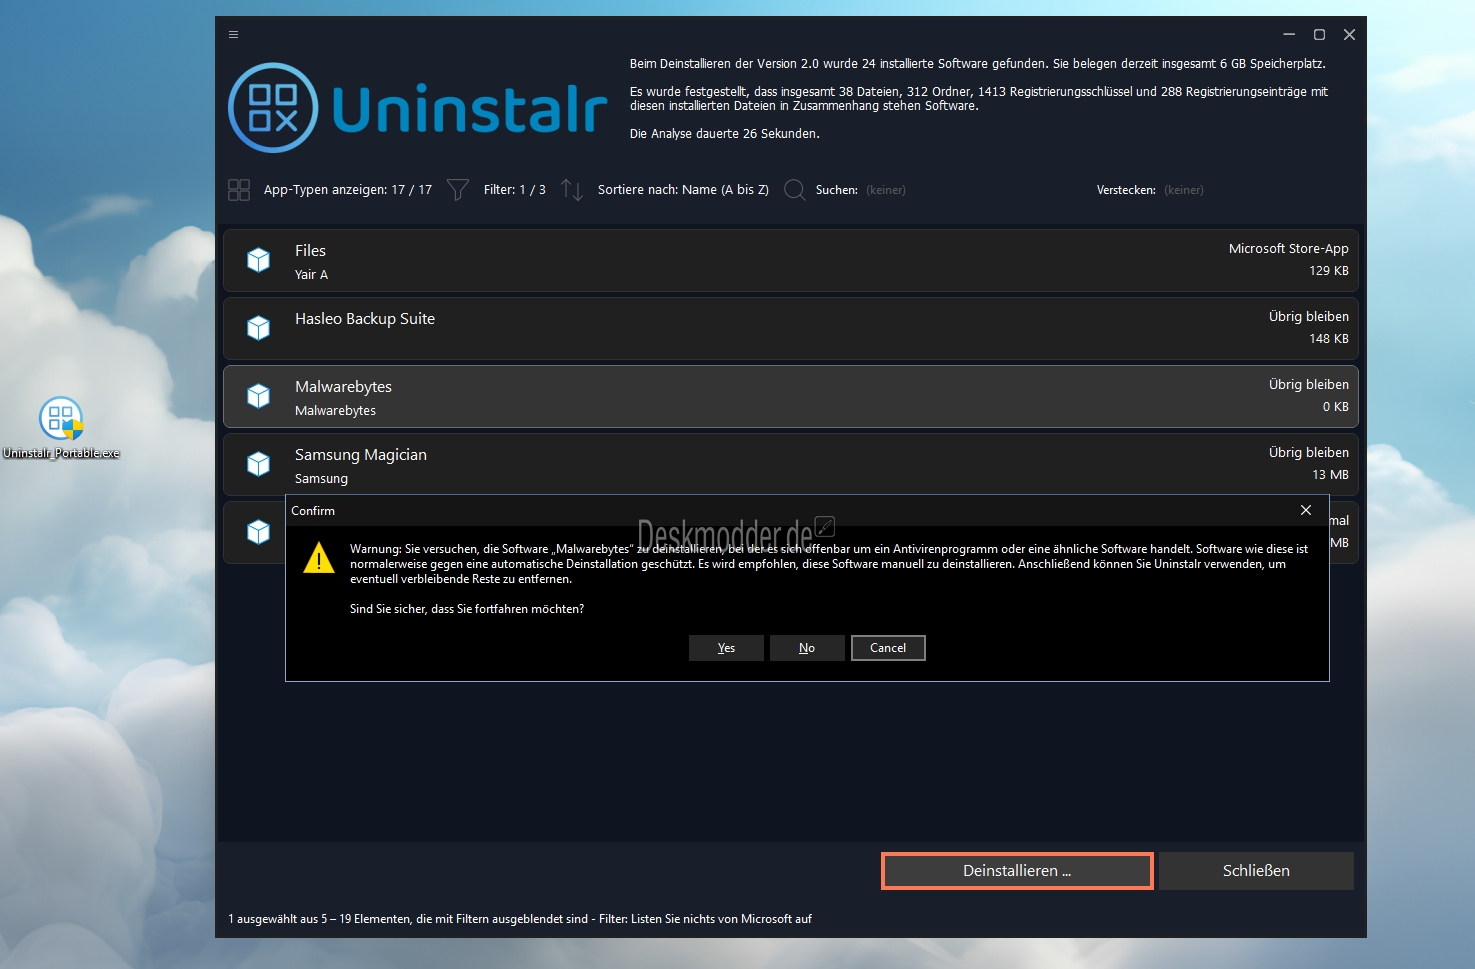Viewport: 1475px width, 969px height.
Task: Close the Uninstalr window
Action: click(1349, 34)
